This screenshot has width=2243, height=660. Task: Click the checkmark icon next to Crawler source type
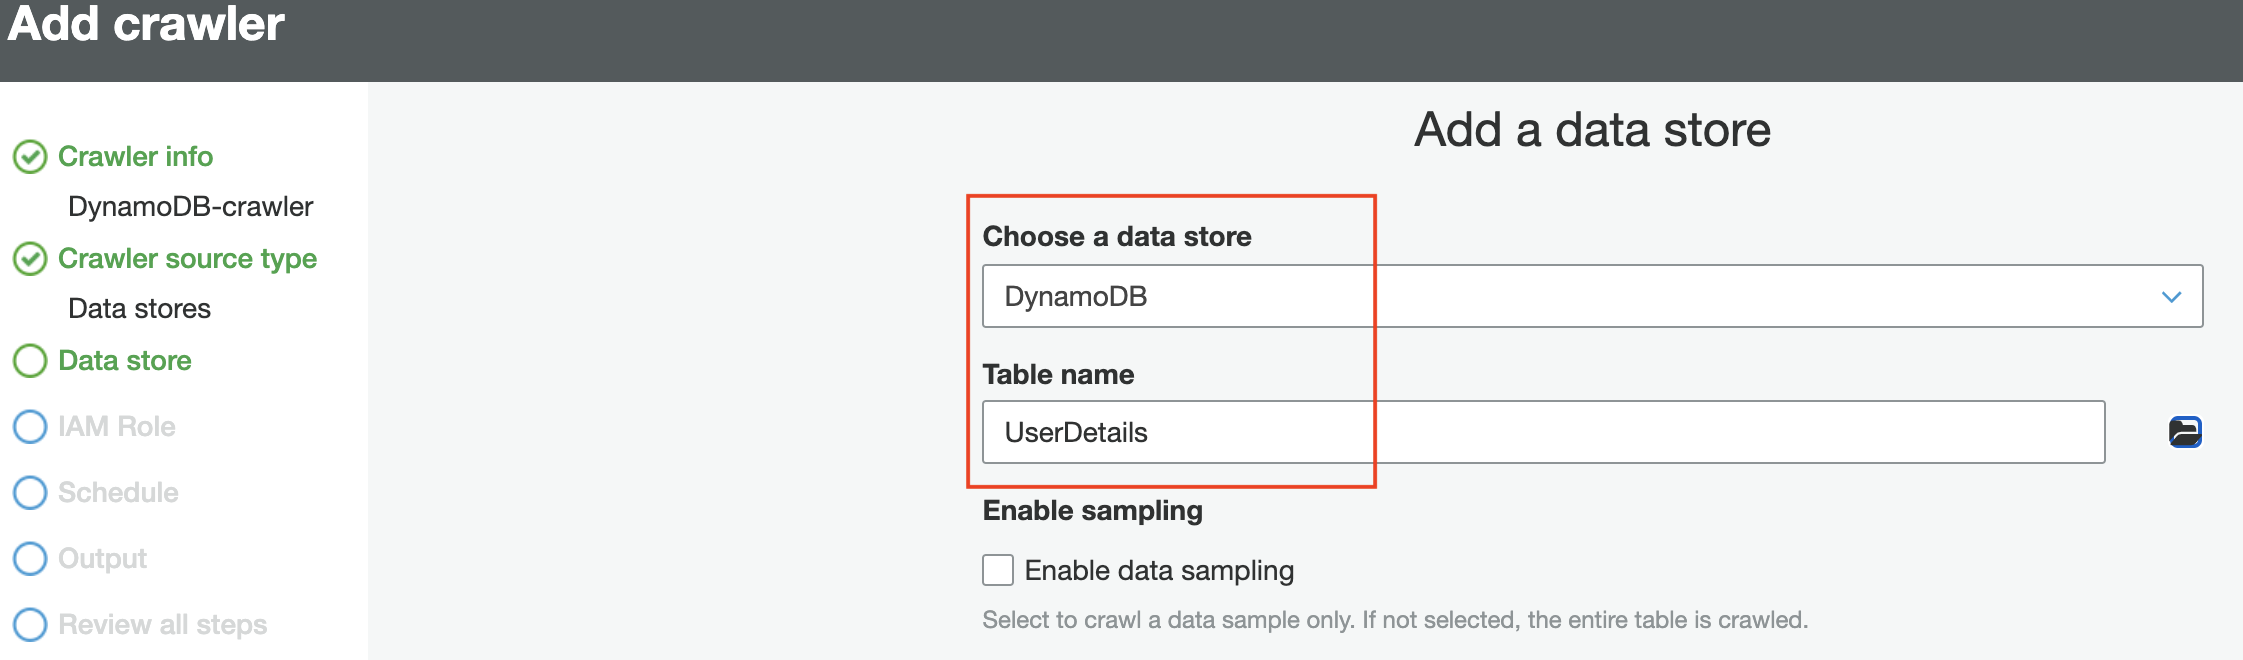[x=30, y=259]
